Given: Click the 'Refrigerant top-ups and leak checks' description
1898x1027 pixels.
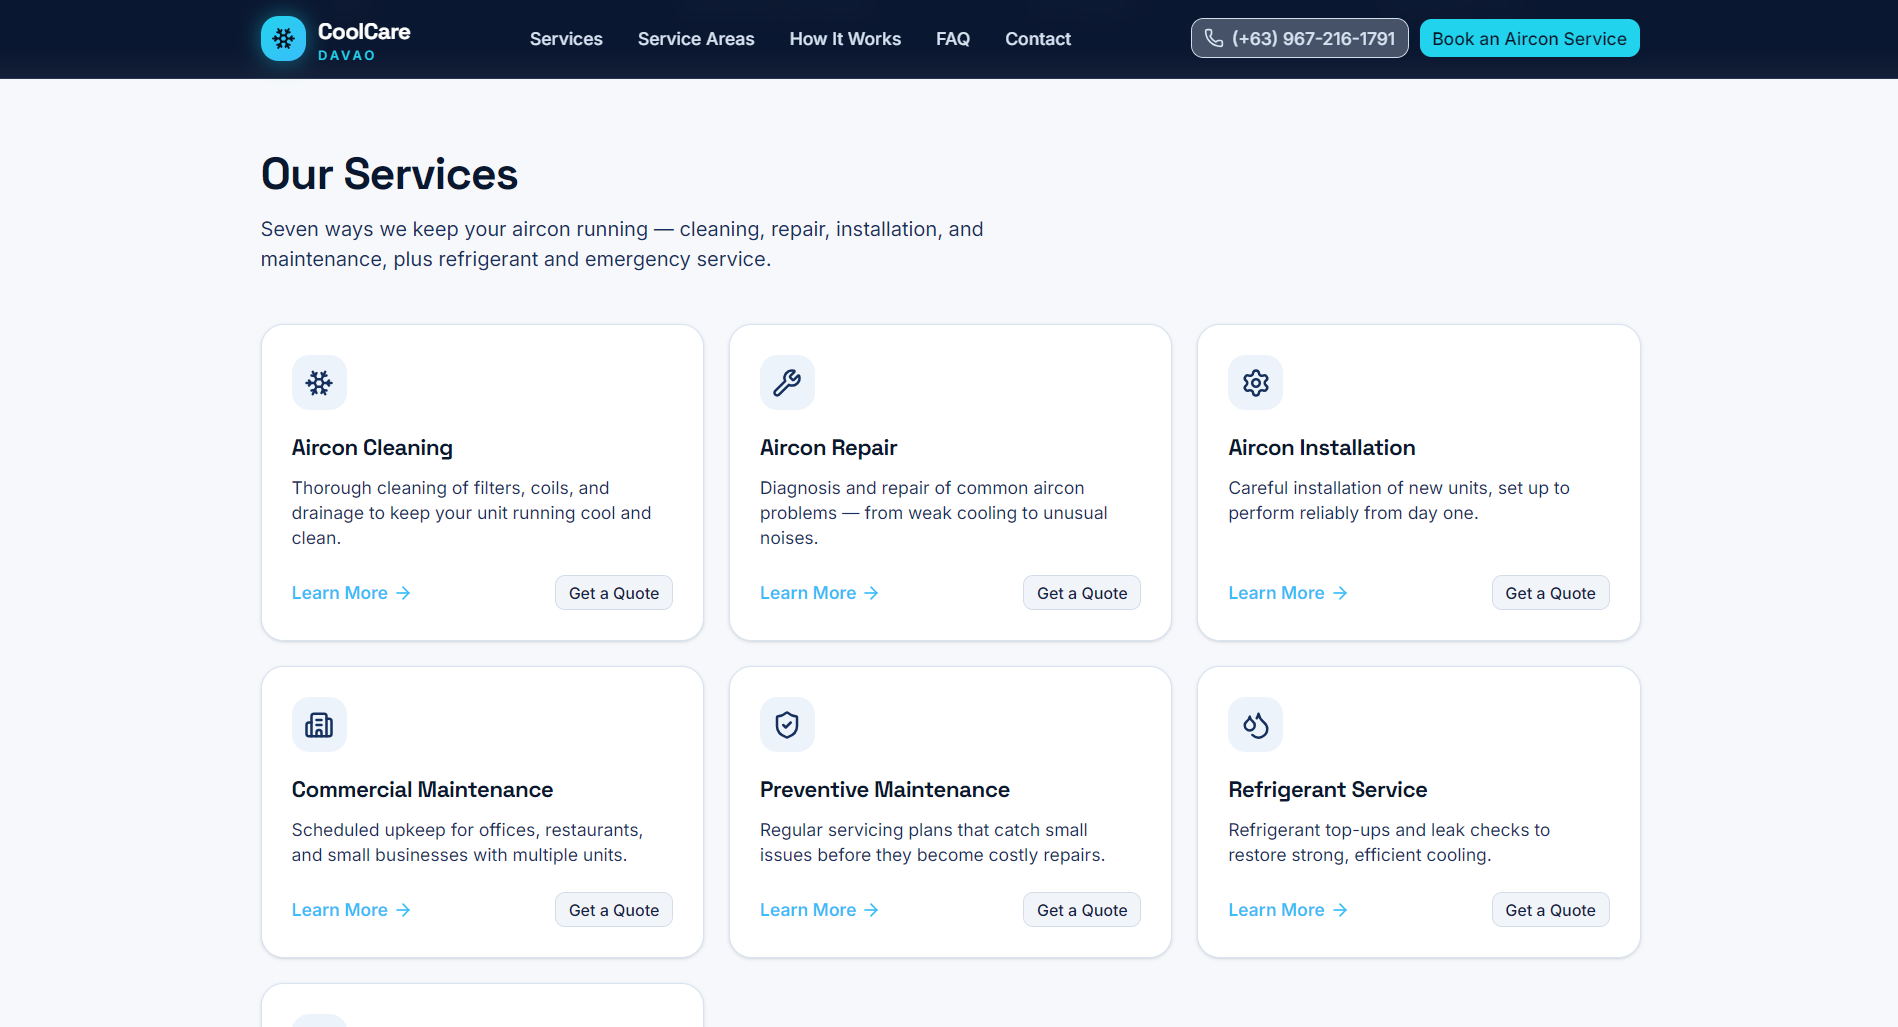Looking at the screenshot, I should [x=1389, y=842].
